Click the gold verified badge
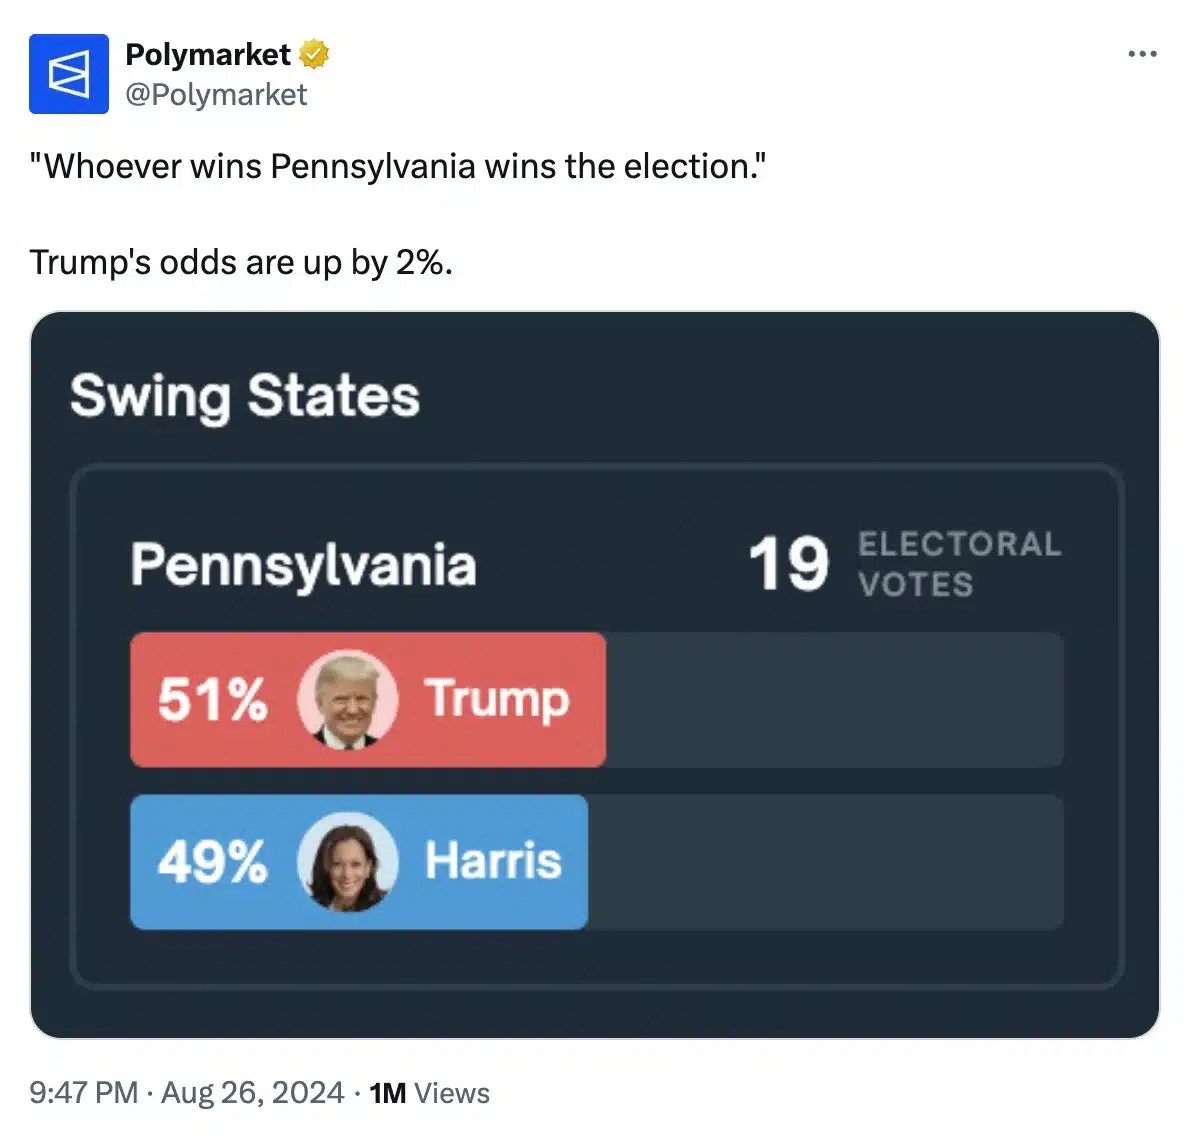The height and width of the screenshot is (1138, 1184). click(314, 54)
